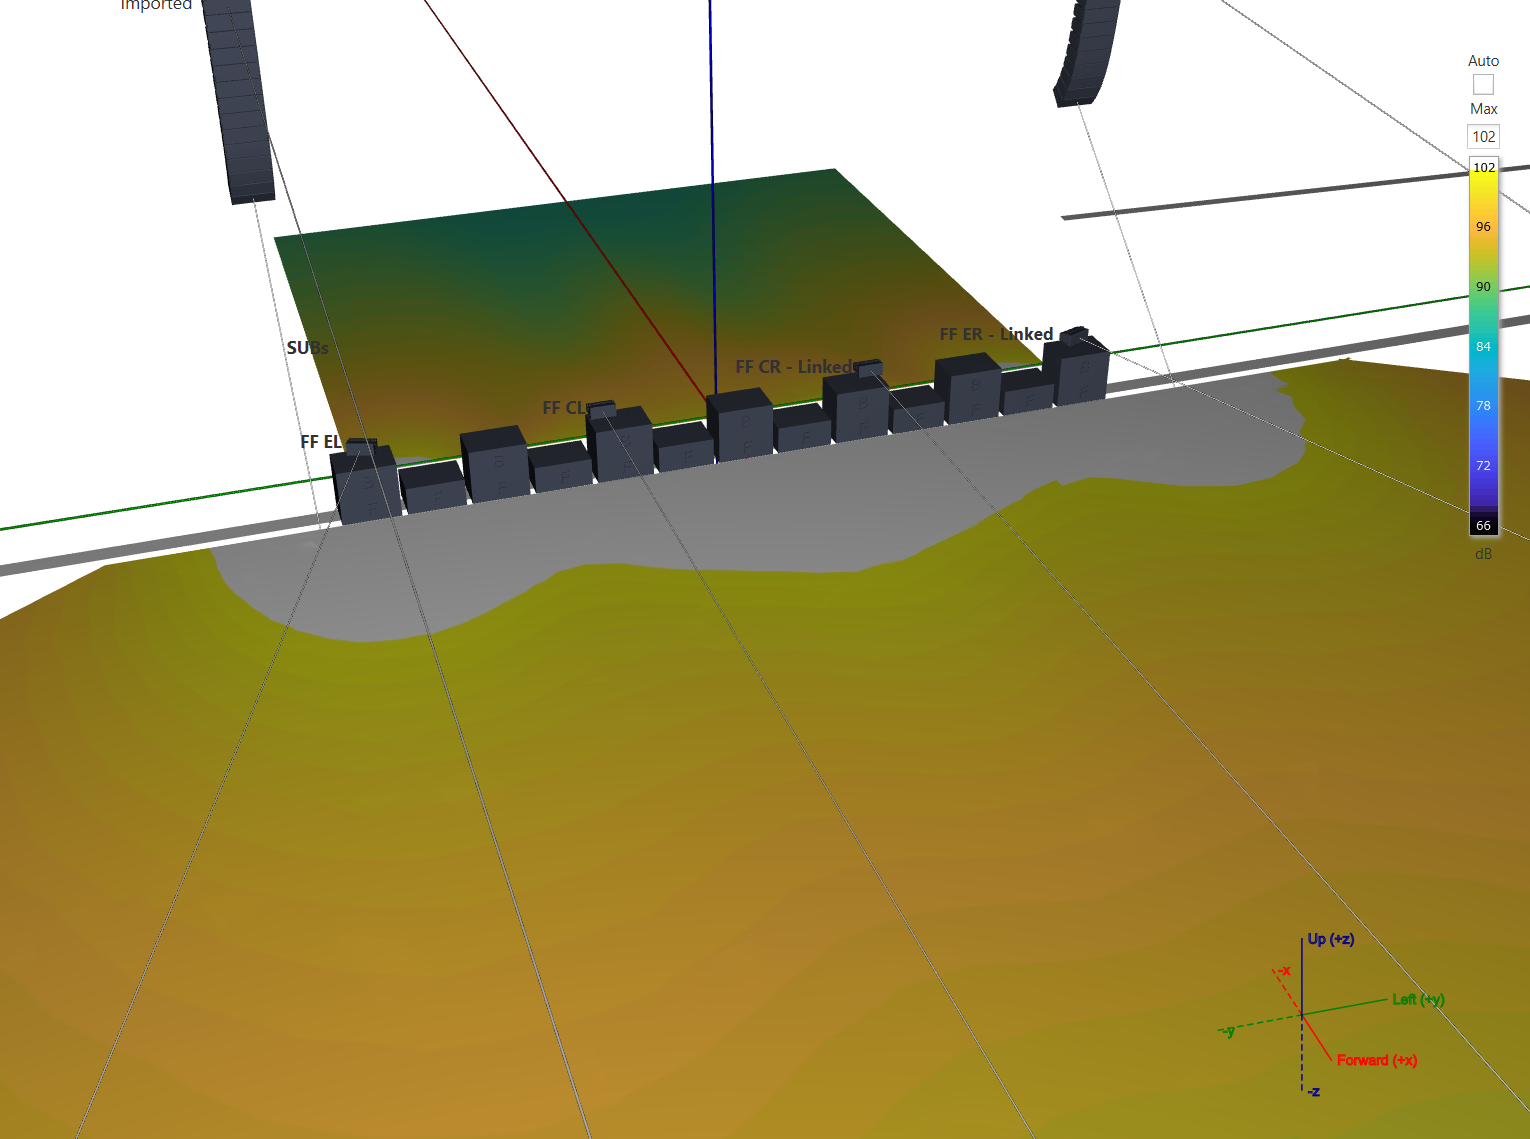Click the 3D axis orientation gizmo
Image resolution: width=1530 pixels, height=1139 pixels.
click(x=1303, y=1015)
